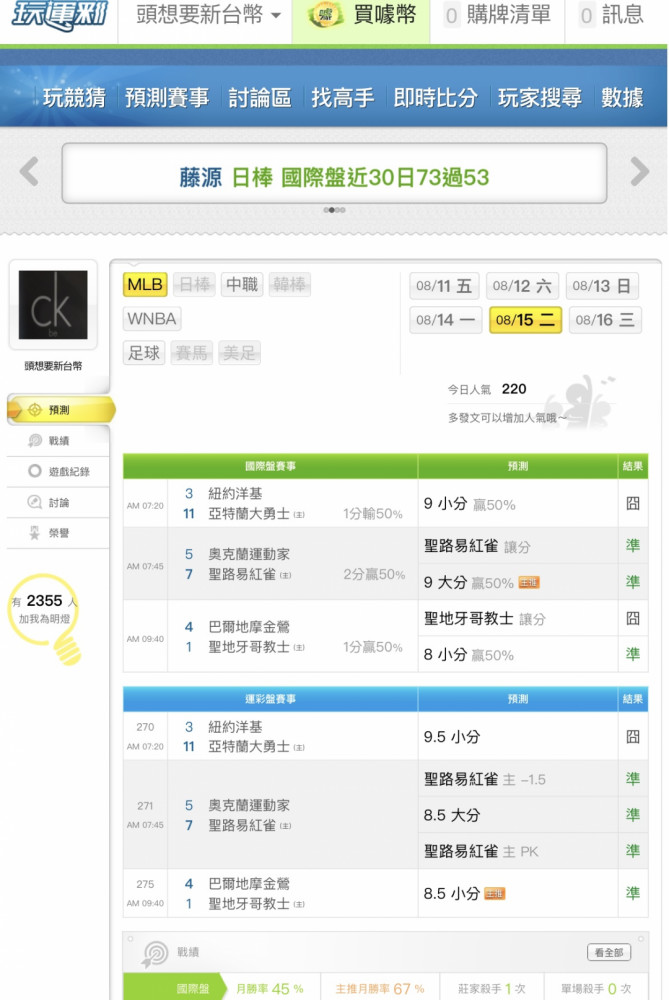669x1000 pixels.
Task: Select the 賽馬 league tab
Action: coord(191,353)
